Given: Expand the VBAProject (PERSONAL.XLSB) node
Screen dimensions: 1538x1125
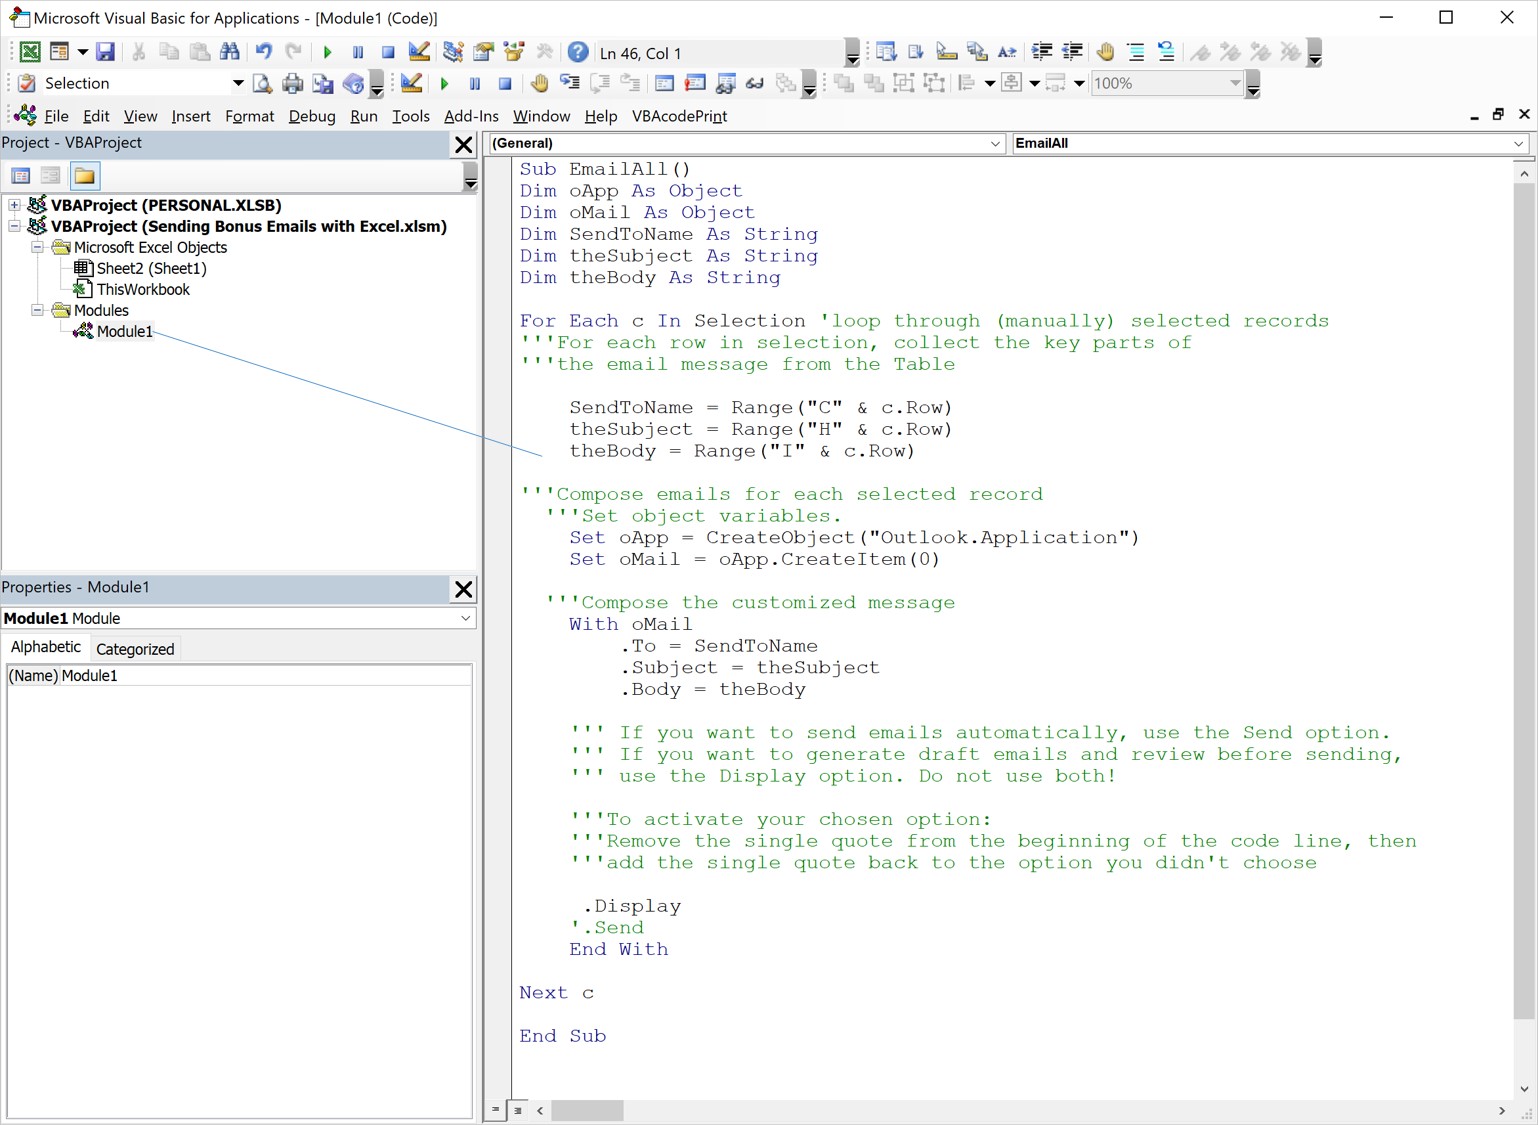Looking at the screenshot, I should pos(15,205).
